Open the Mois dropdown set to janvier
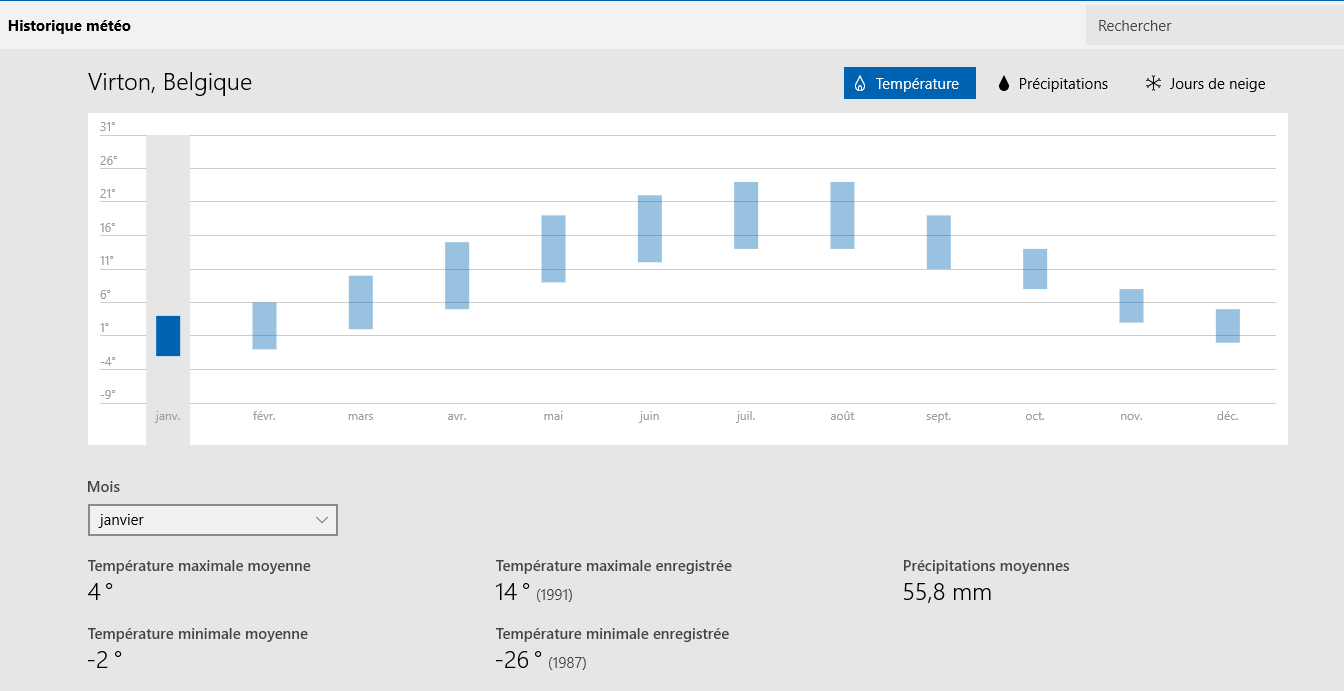Image resolution: width=1344 pixels, height=691 pixels. click(x=213, y=520)
